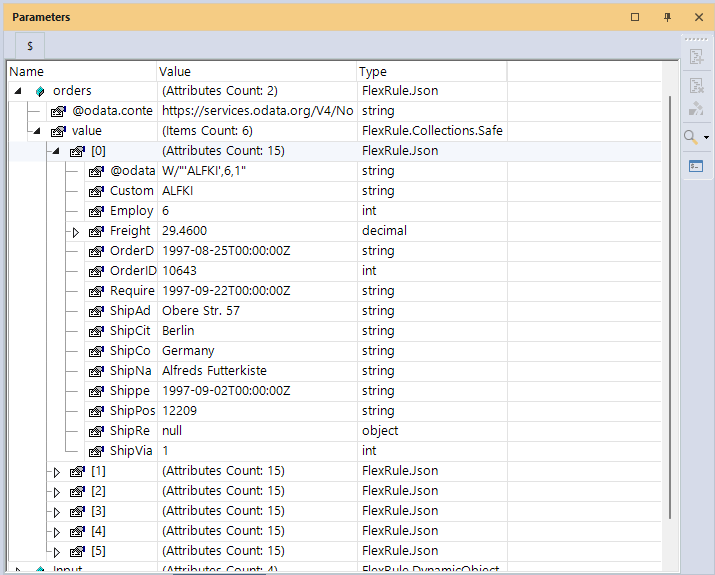Expand the [2] item node

pos(57,492)
